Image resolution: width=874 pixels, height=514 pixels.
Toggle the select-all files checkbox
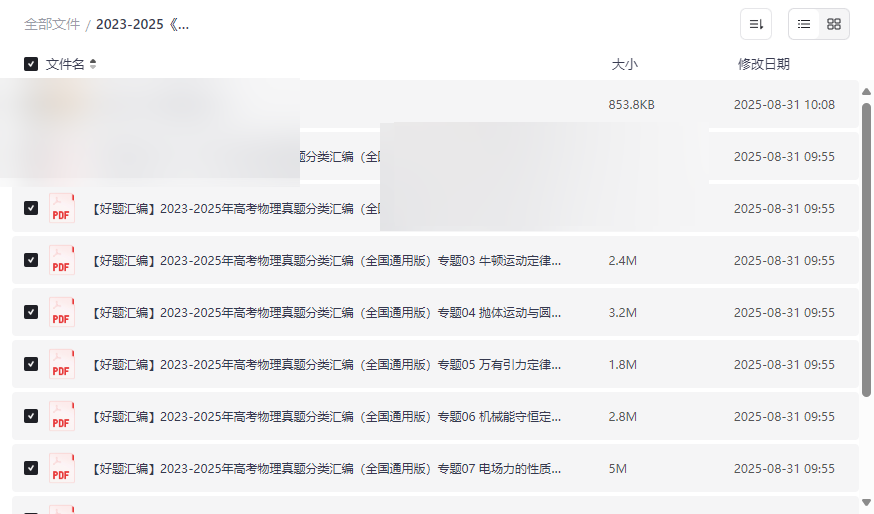click(x=31, y=64)
